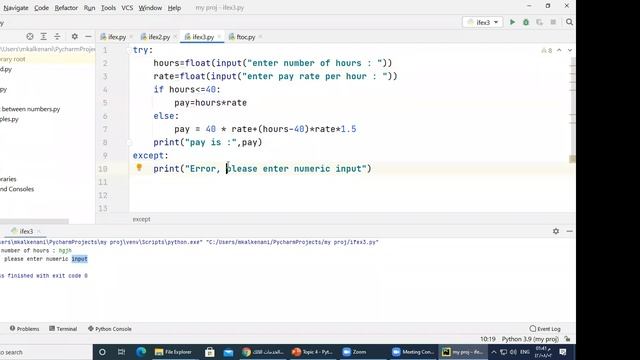Open Windows notification center icon
Viewport: 640px width, 360px height.
pyautogui.click(x=563, y=352)
